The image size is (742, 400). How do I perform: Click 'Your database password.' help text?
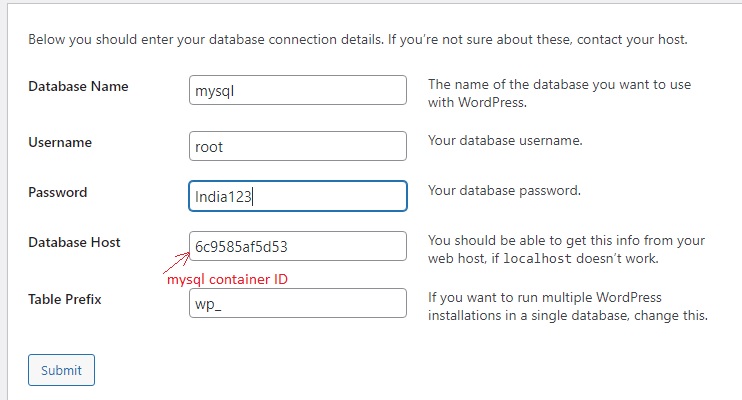click(504, 190)
